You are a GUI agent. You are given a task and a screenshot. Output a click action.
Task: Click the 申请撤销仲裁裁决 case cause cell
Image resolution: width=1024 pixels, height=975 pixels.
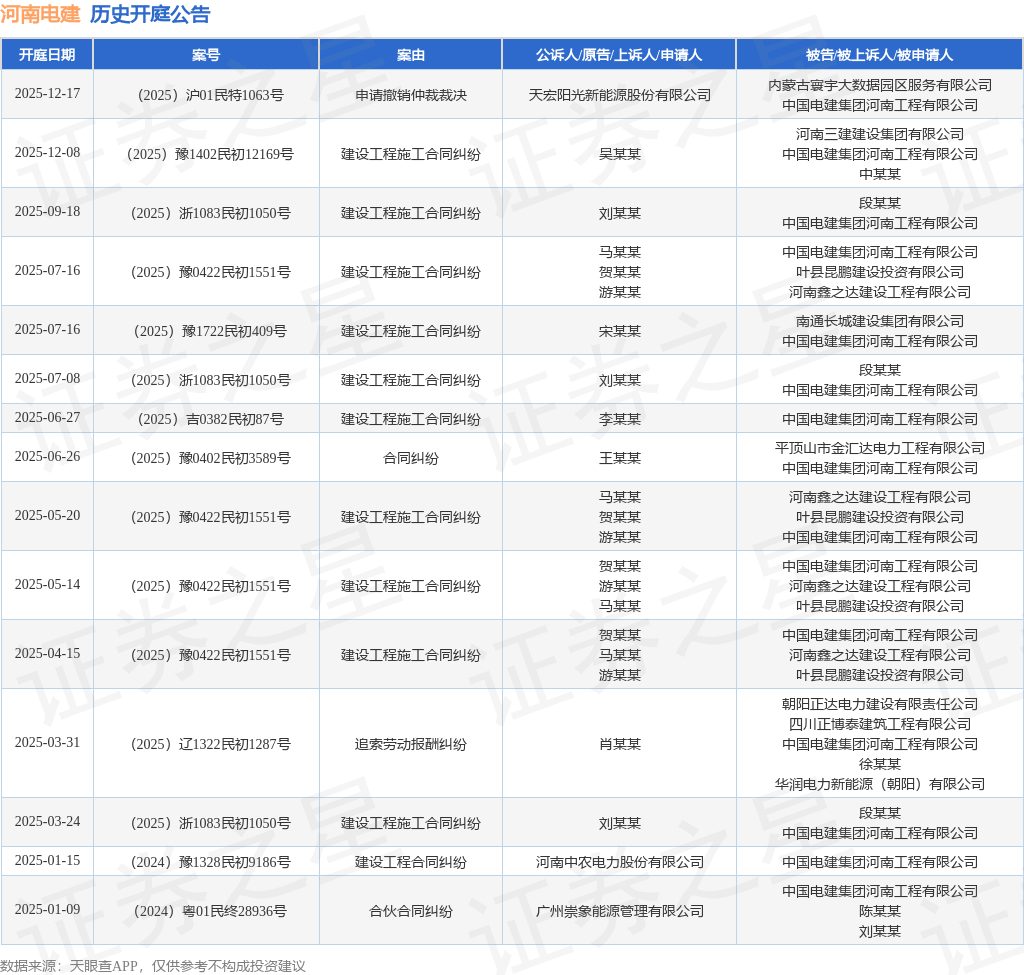[410, 95]
